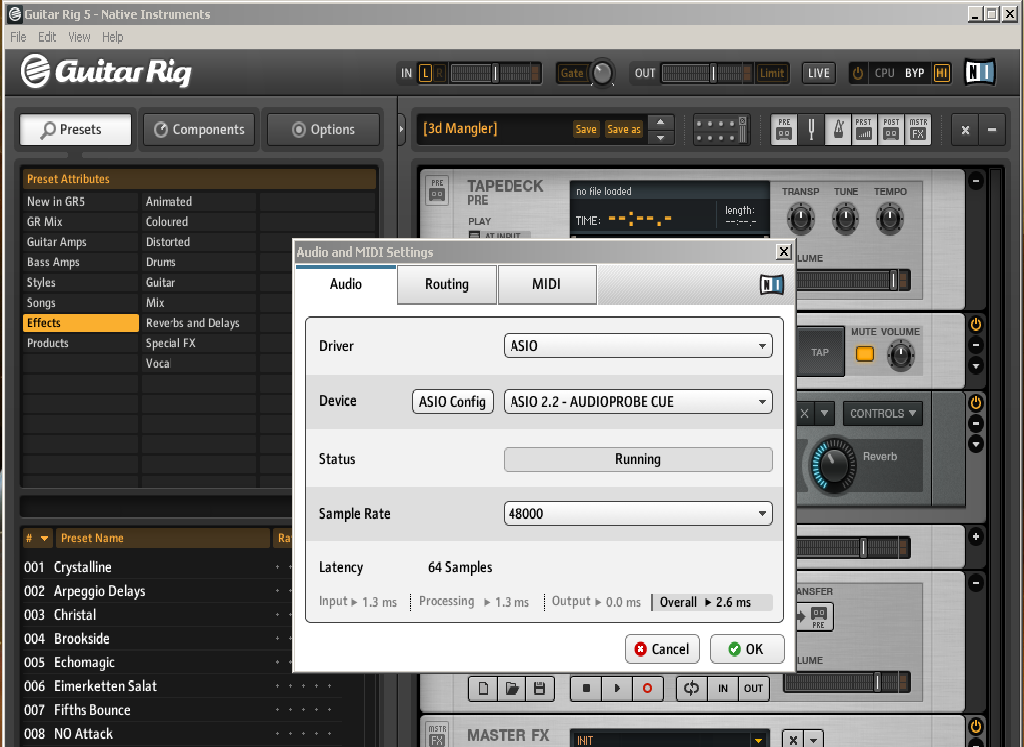Show the virtual rig kontrol icon
Screen dimensions: 1024x747
click(721, 129)
